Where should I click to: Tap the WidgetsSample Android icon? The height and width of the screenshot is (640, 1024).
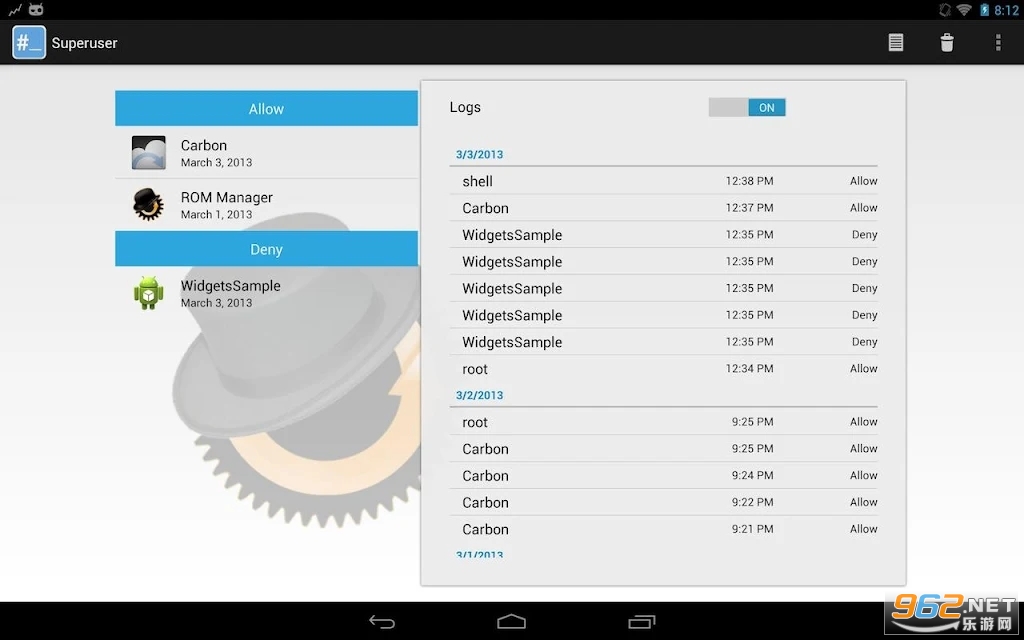(149, 293)
